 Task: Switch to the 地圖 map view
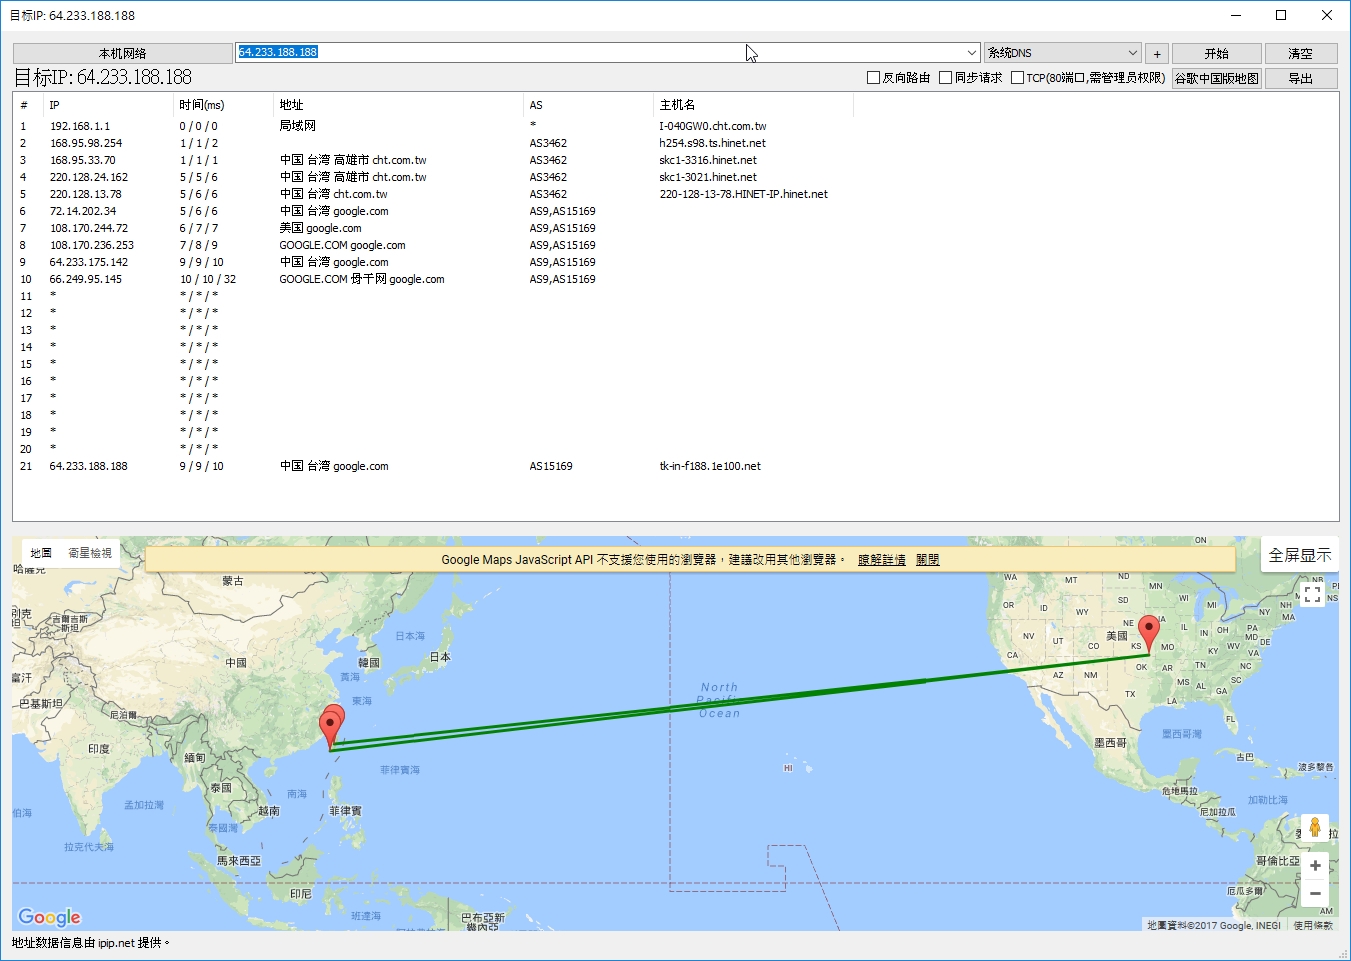[x=41, y=553]
